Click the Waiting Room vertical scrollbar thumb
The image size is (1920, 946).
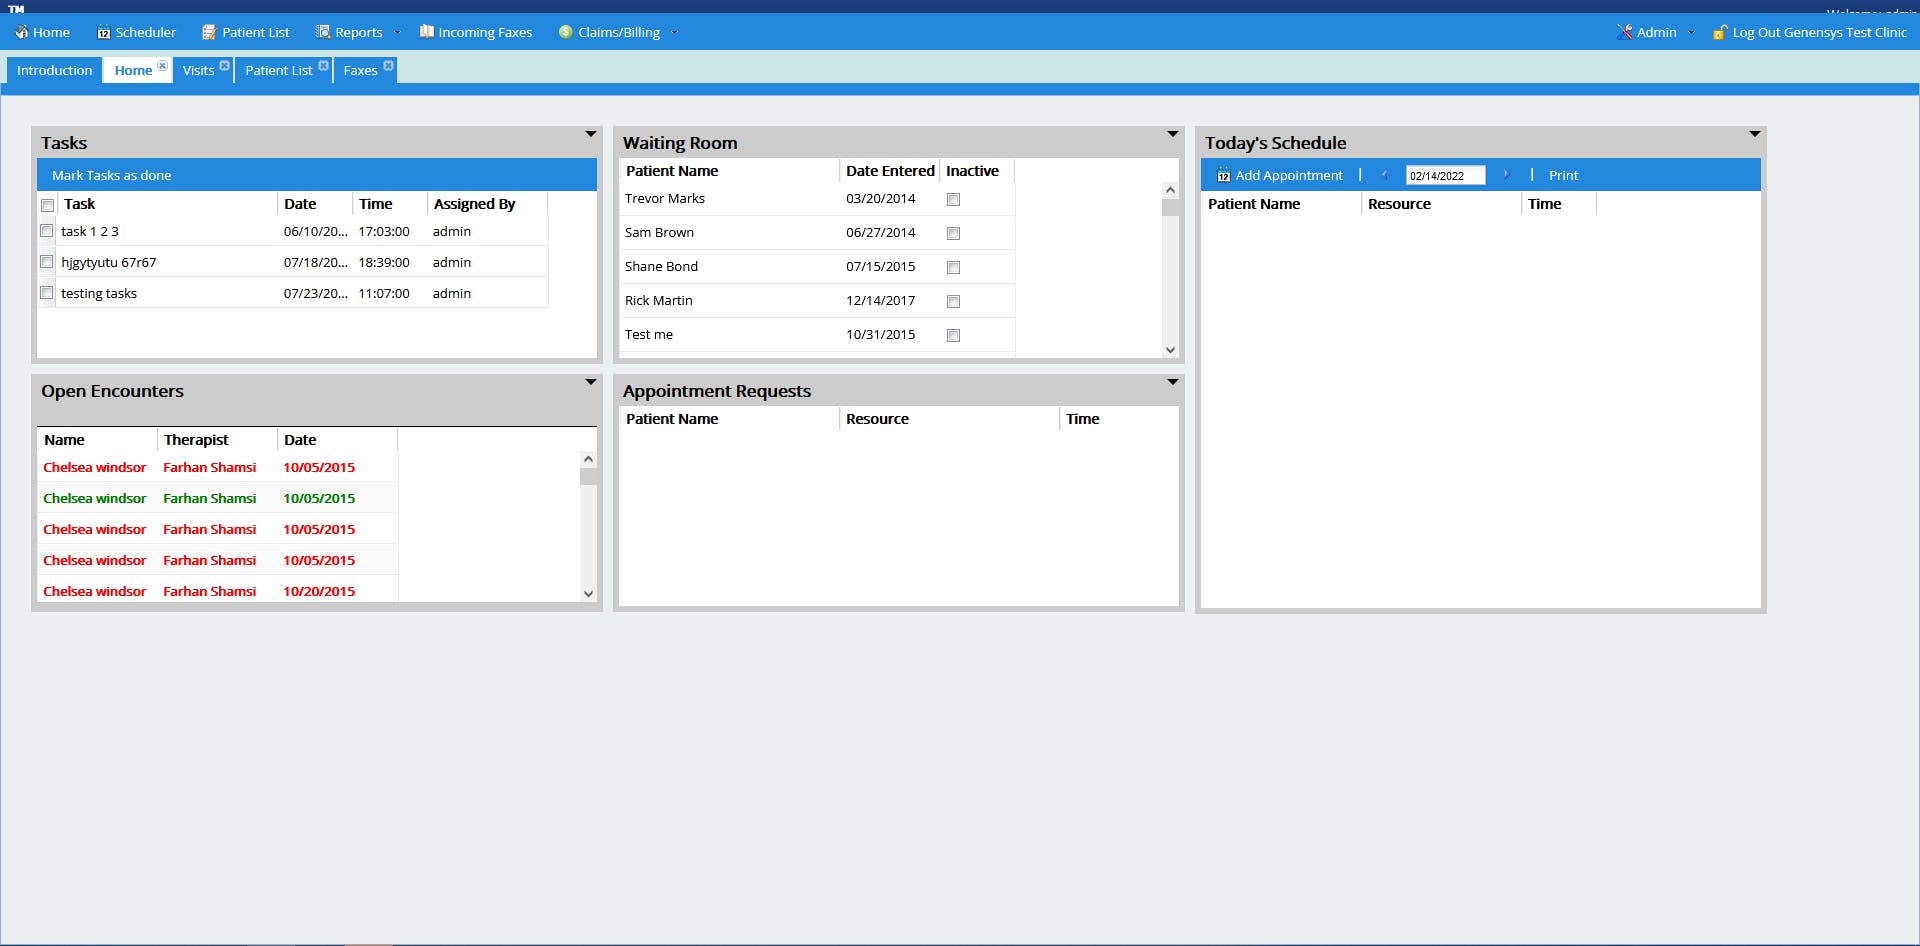[x=1170, y=208]
